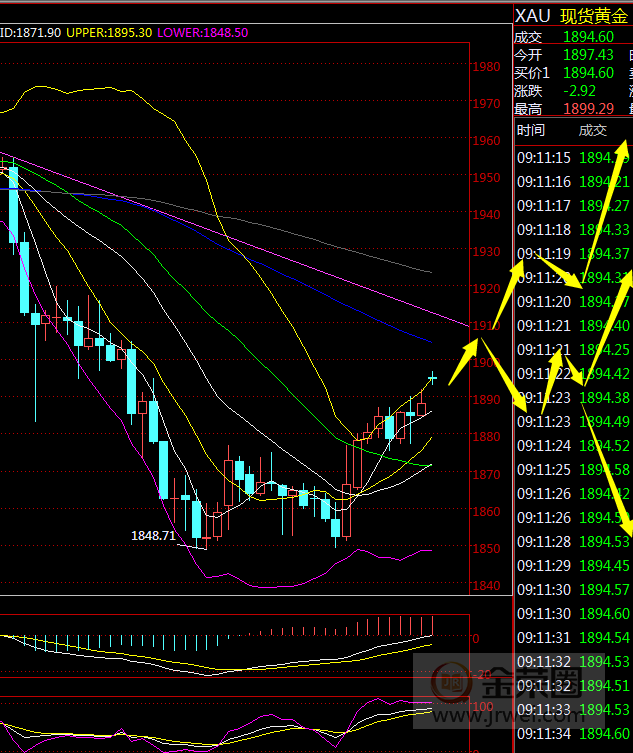Image resolution: width=633 pixels, height=753 pixels.
Task: Click the 成交 column header in tick list
Action: click(x=593, y=130)
